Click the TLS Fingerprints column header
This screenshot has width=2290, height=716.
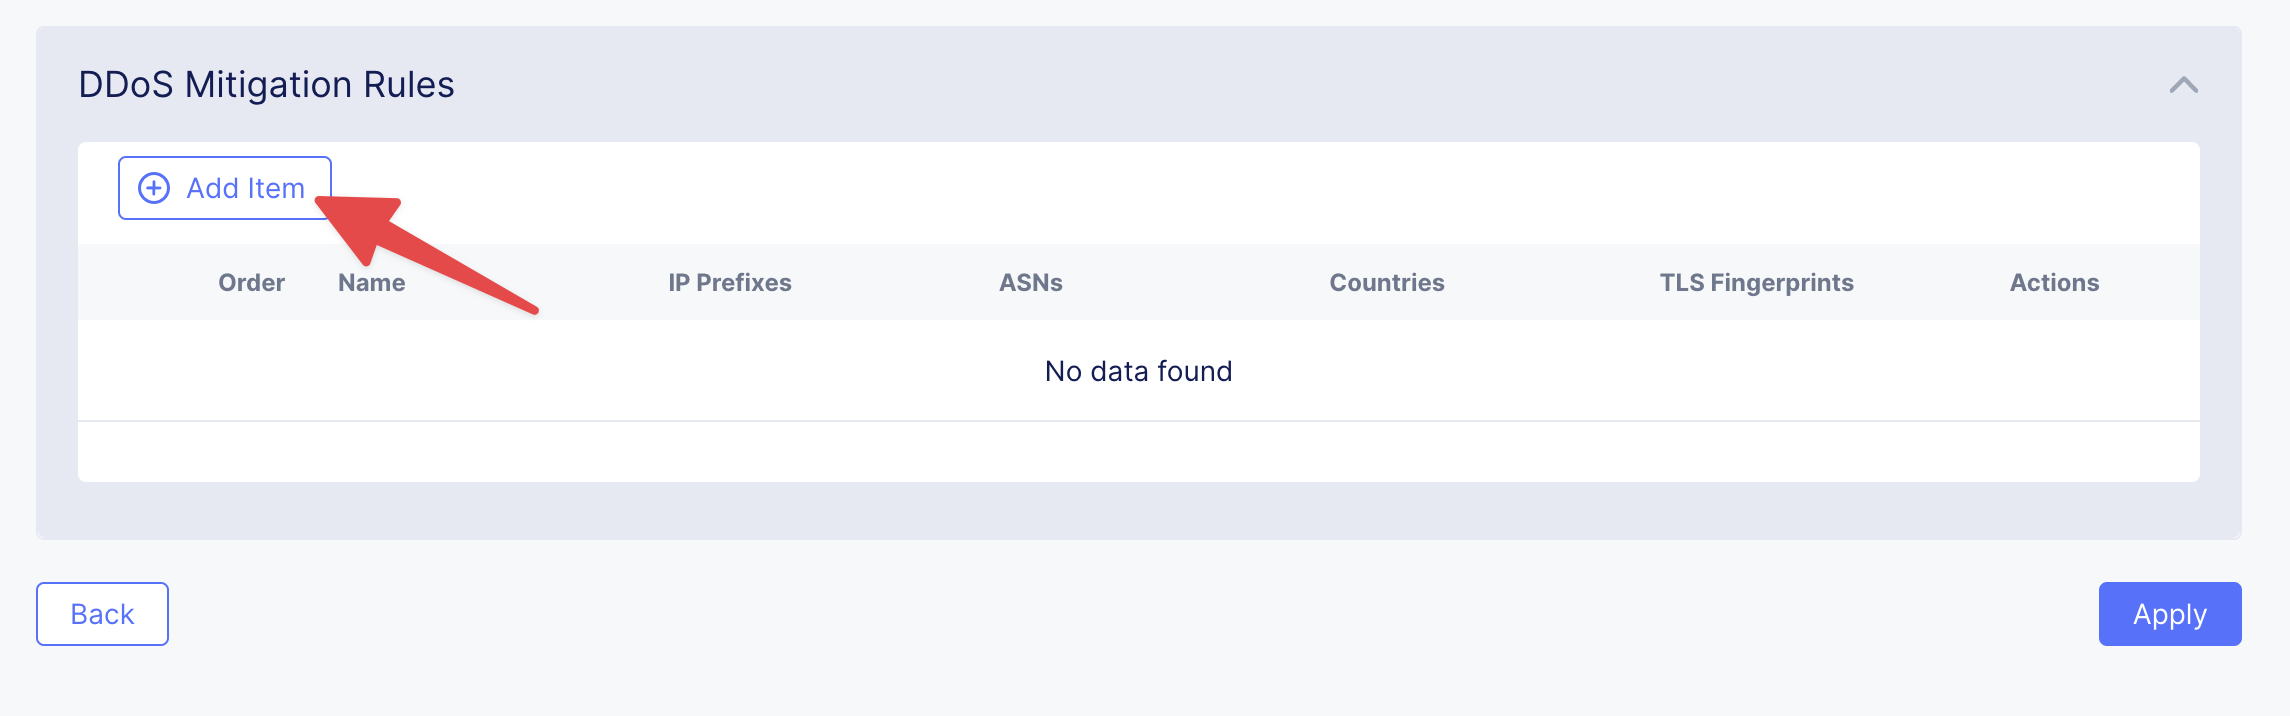point(1756,283)
